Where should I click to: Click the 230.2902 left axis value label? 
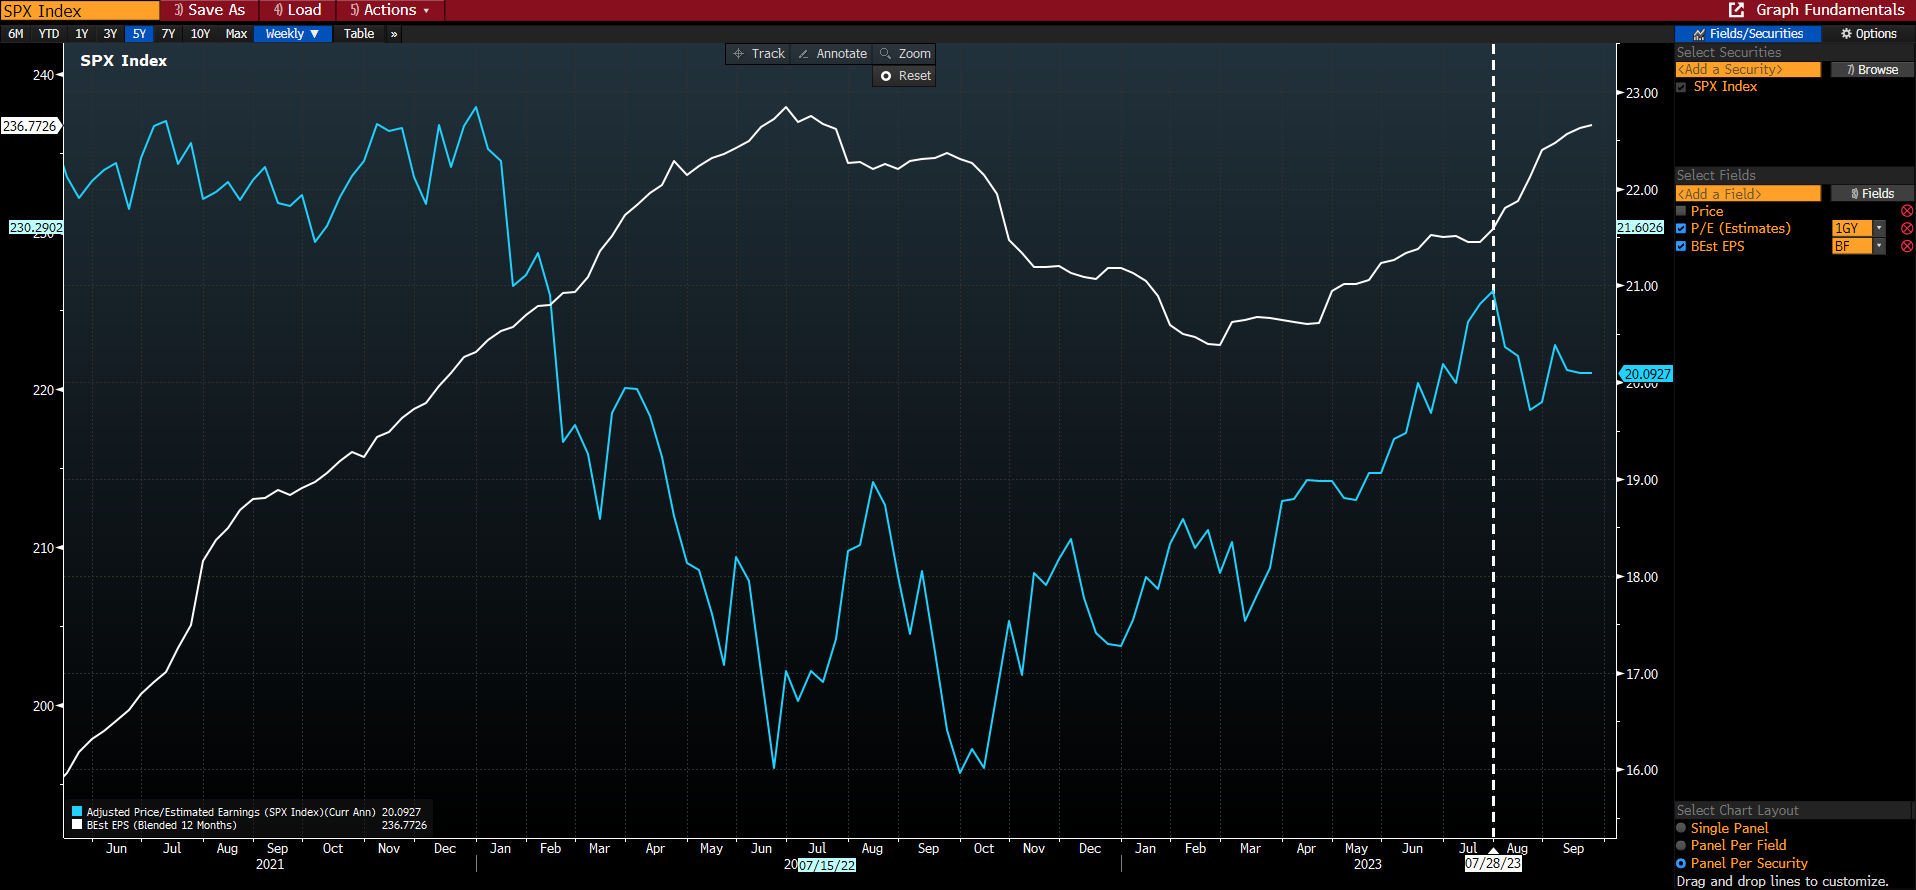click(36, 228)
